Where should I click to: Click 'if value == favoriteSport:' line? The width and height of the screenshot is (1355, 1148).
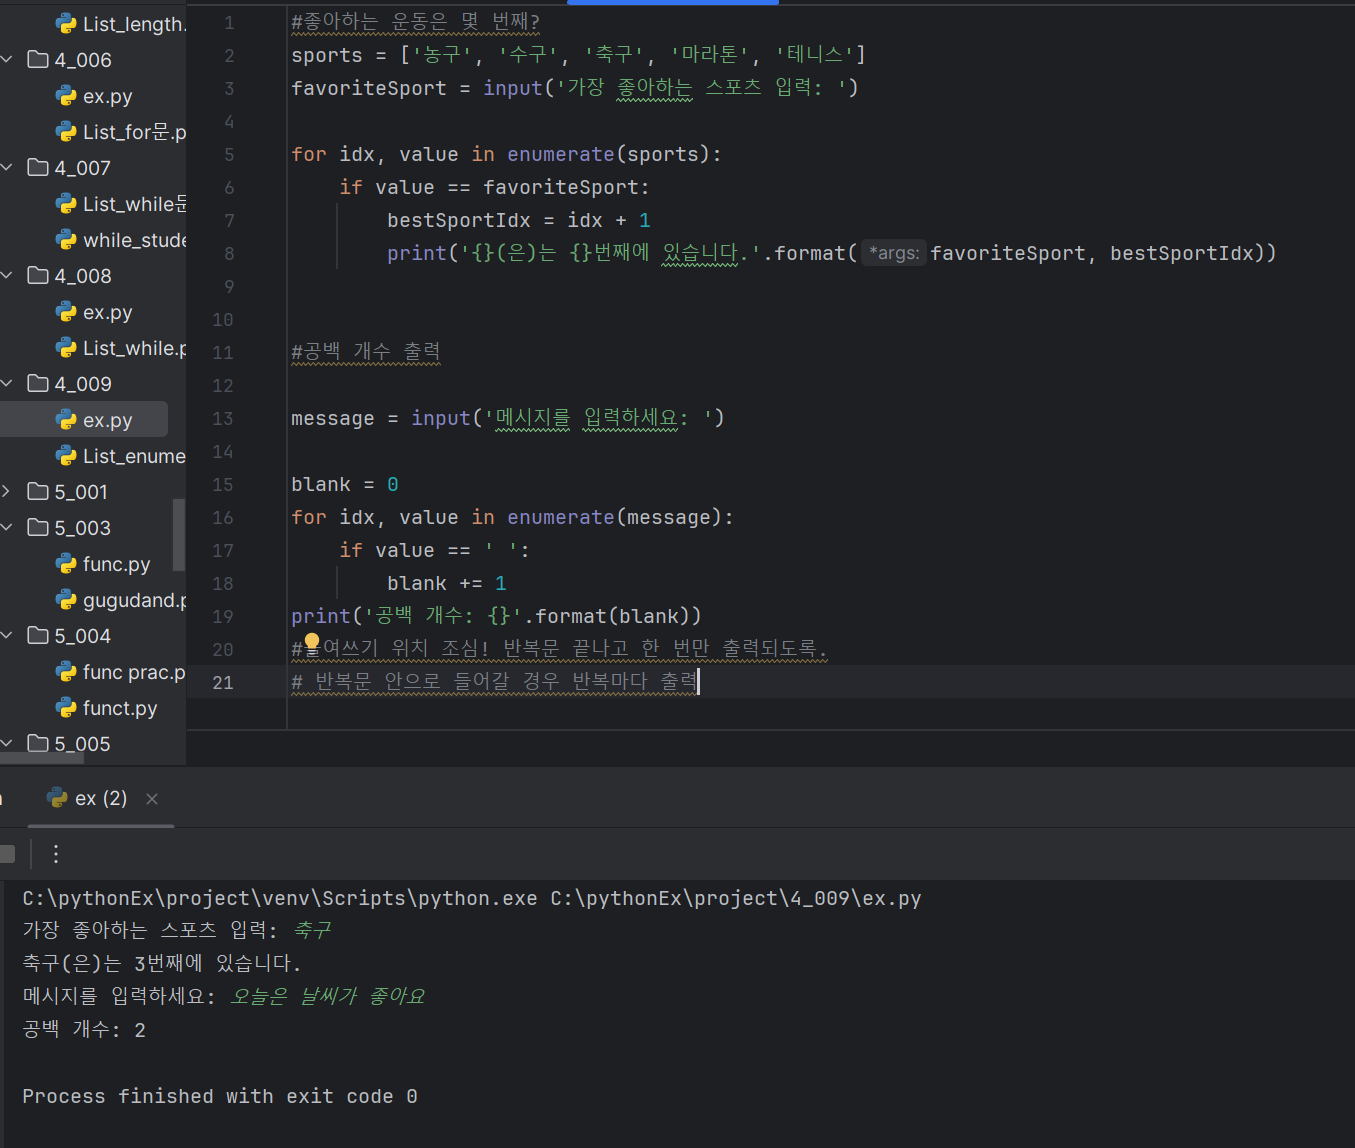point(494,187)
